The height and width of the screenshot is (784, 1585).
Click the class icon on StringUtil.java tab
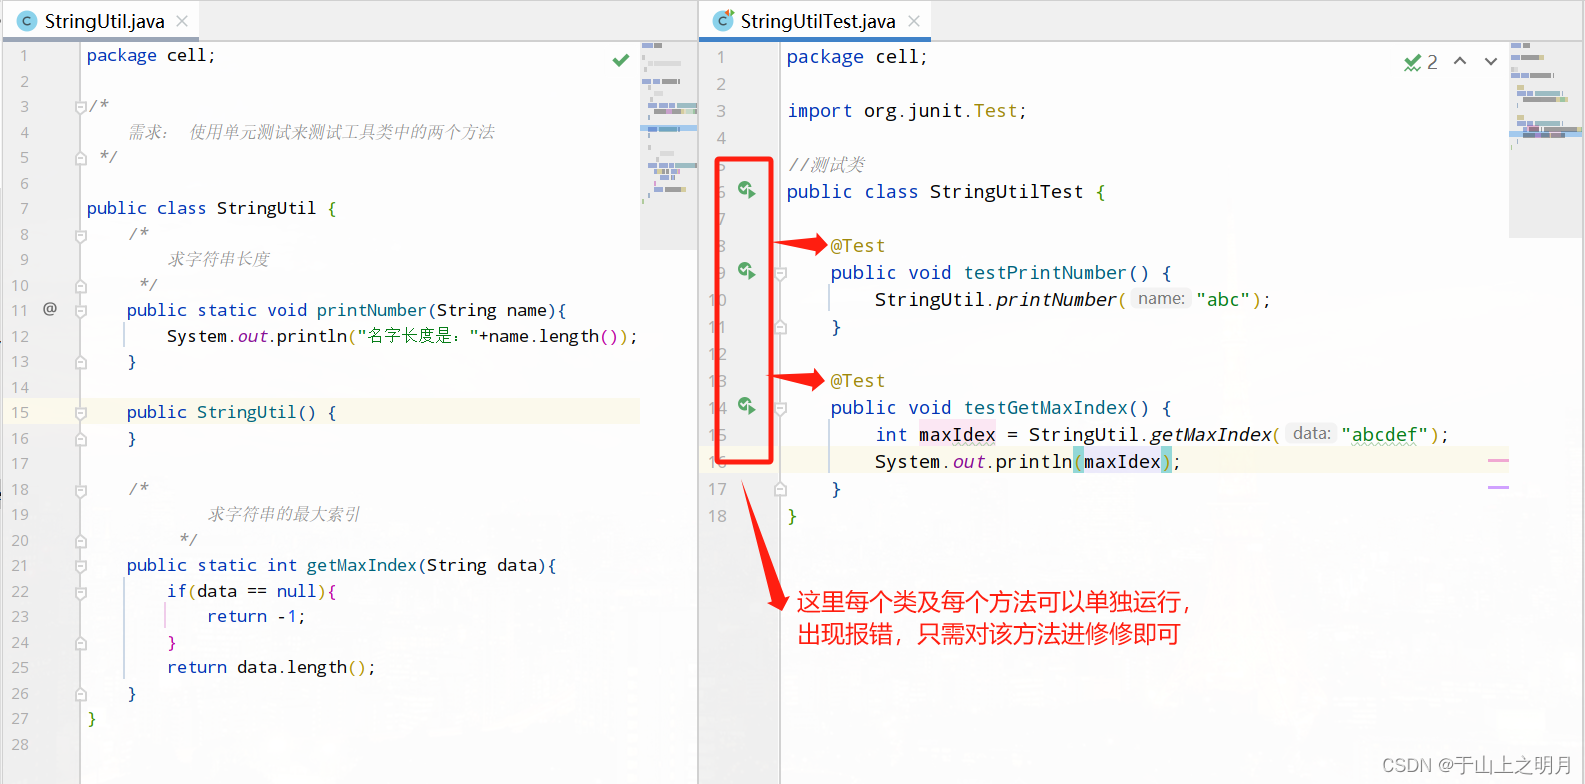27,21
